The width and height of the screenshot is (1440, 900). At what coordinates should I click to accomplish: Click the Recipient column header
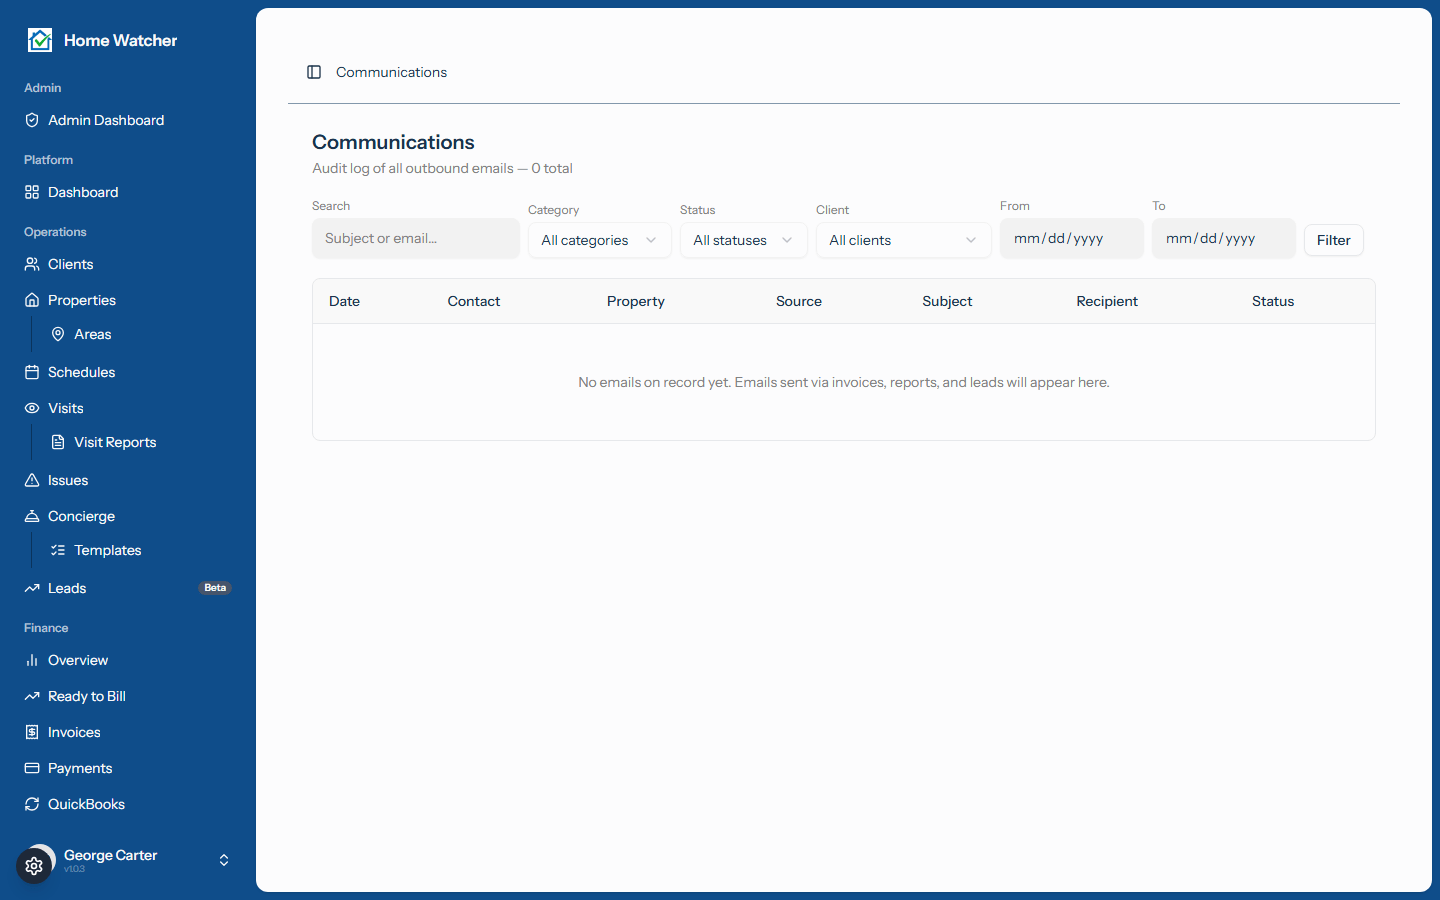point(1107,301)
